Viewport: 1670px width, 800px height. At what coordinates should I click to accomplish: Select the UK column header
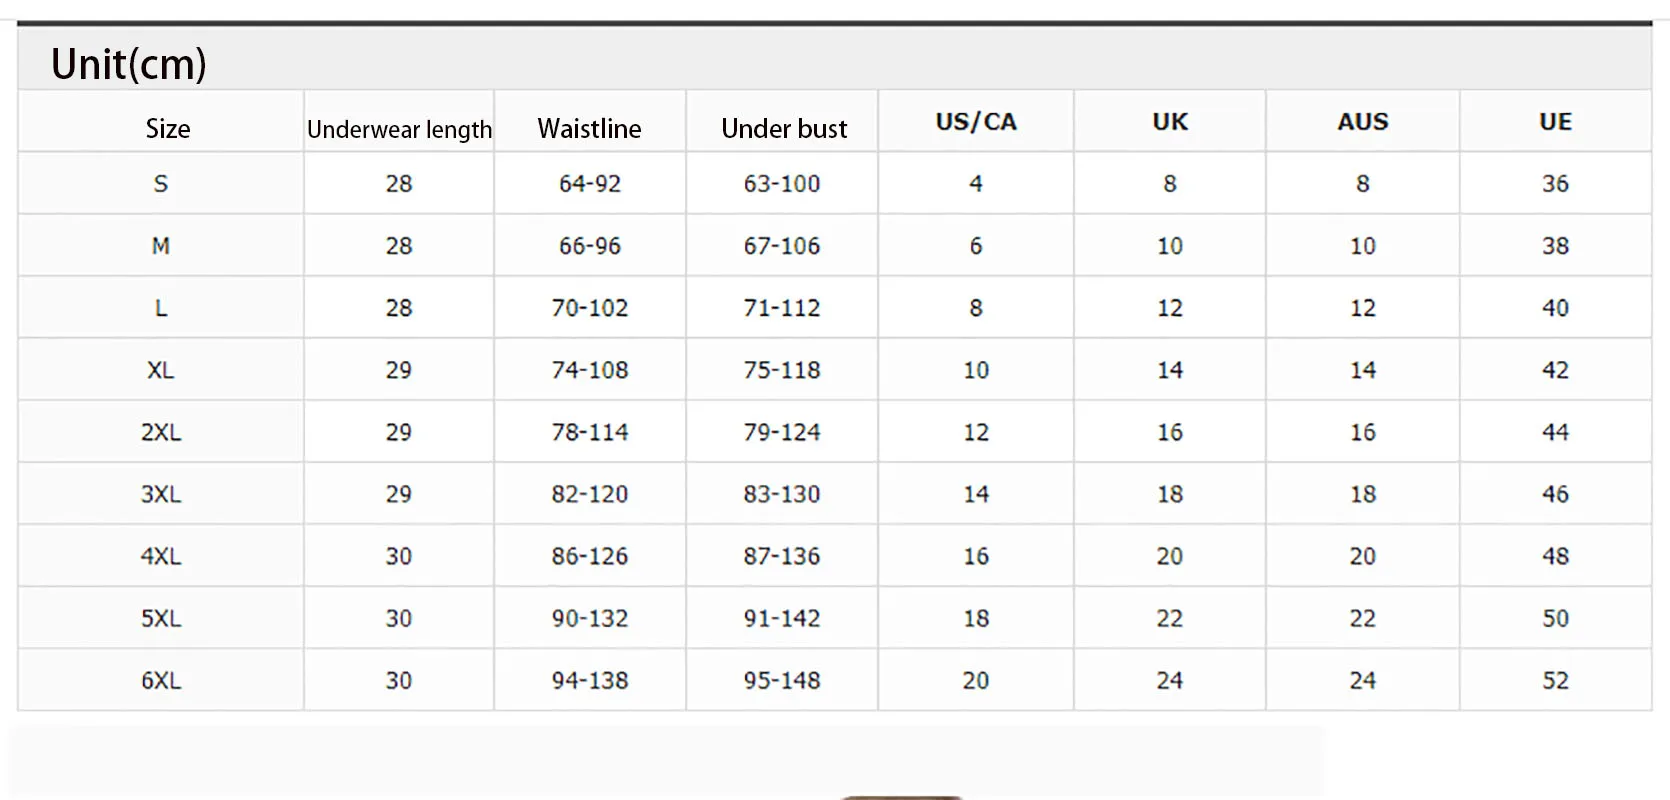point(1170,122)
